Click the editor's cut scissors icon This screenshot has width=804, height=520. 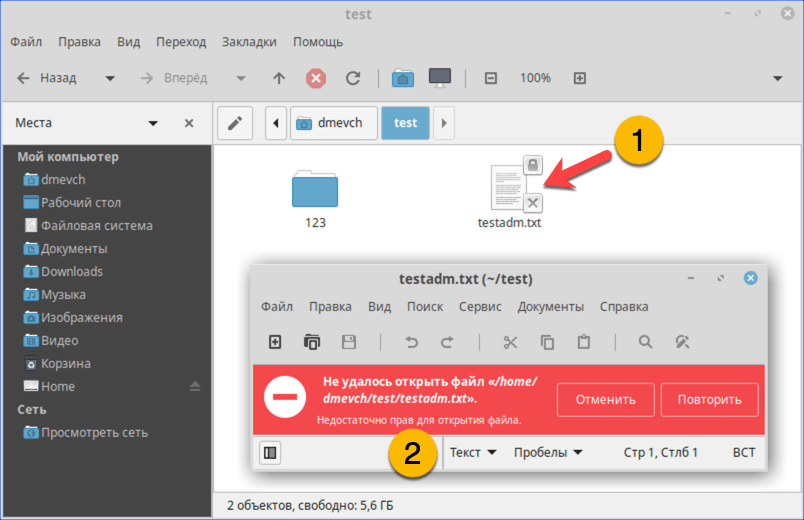(510, 342)
